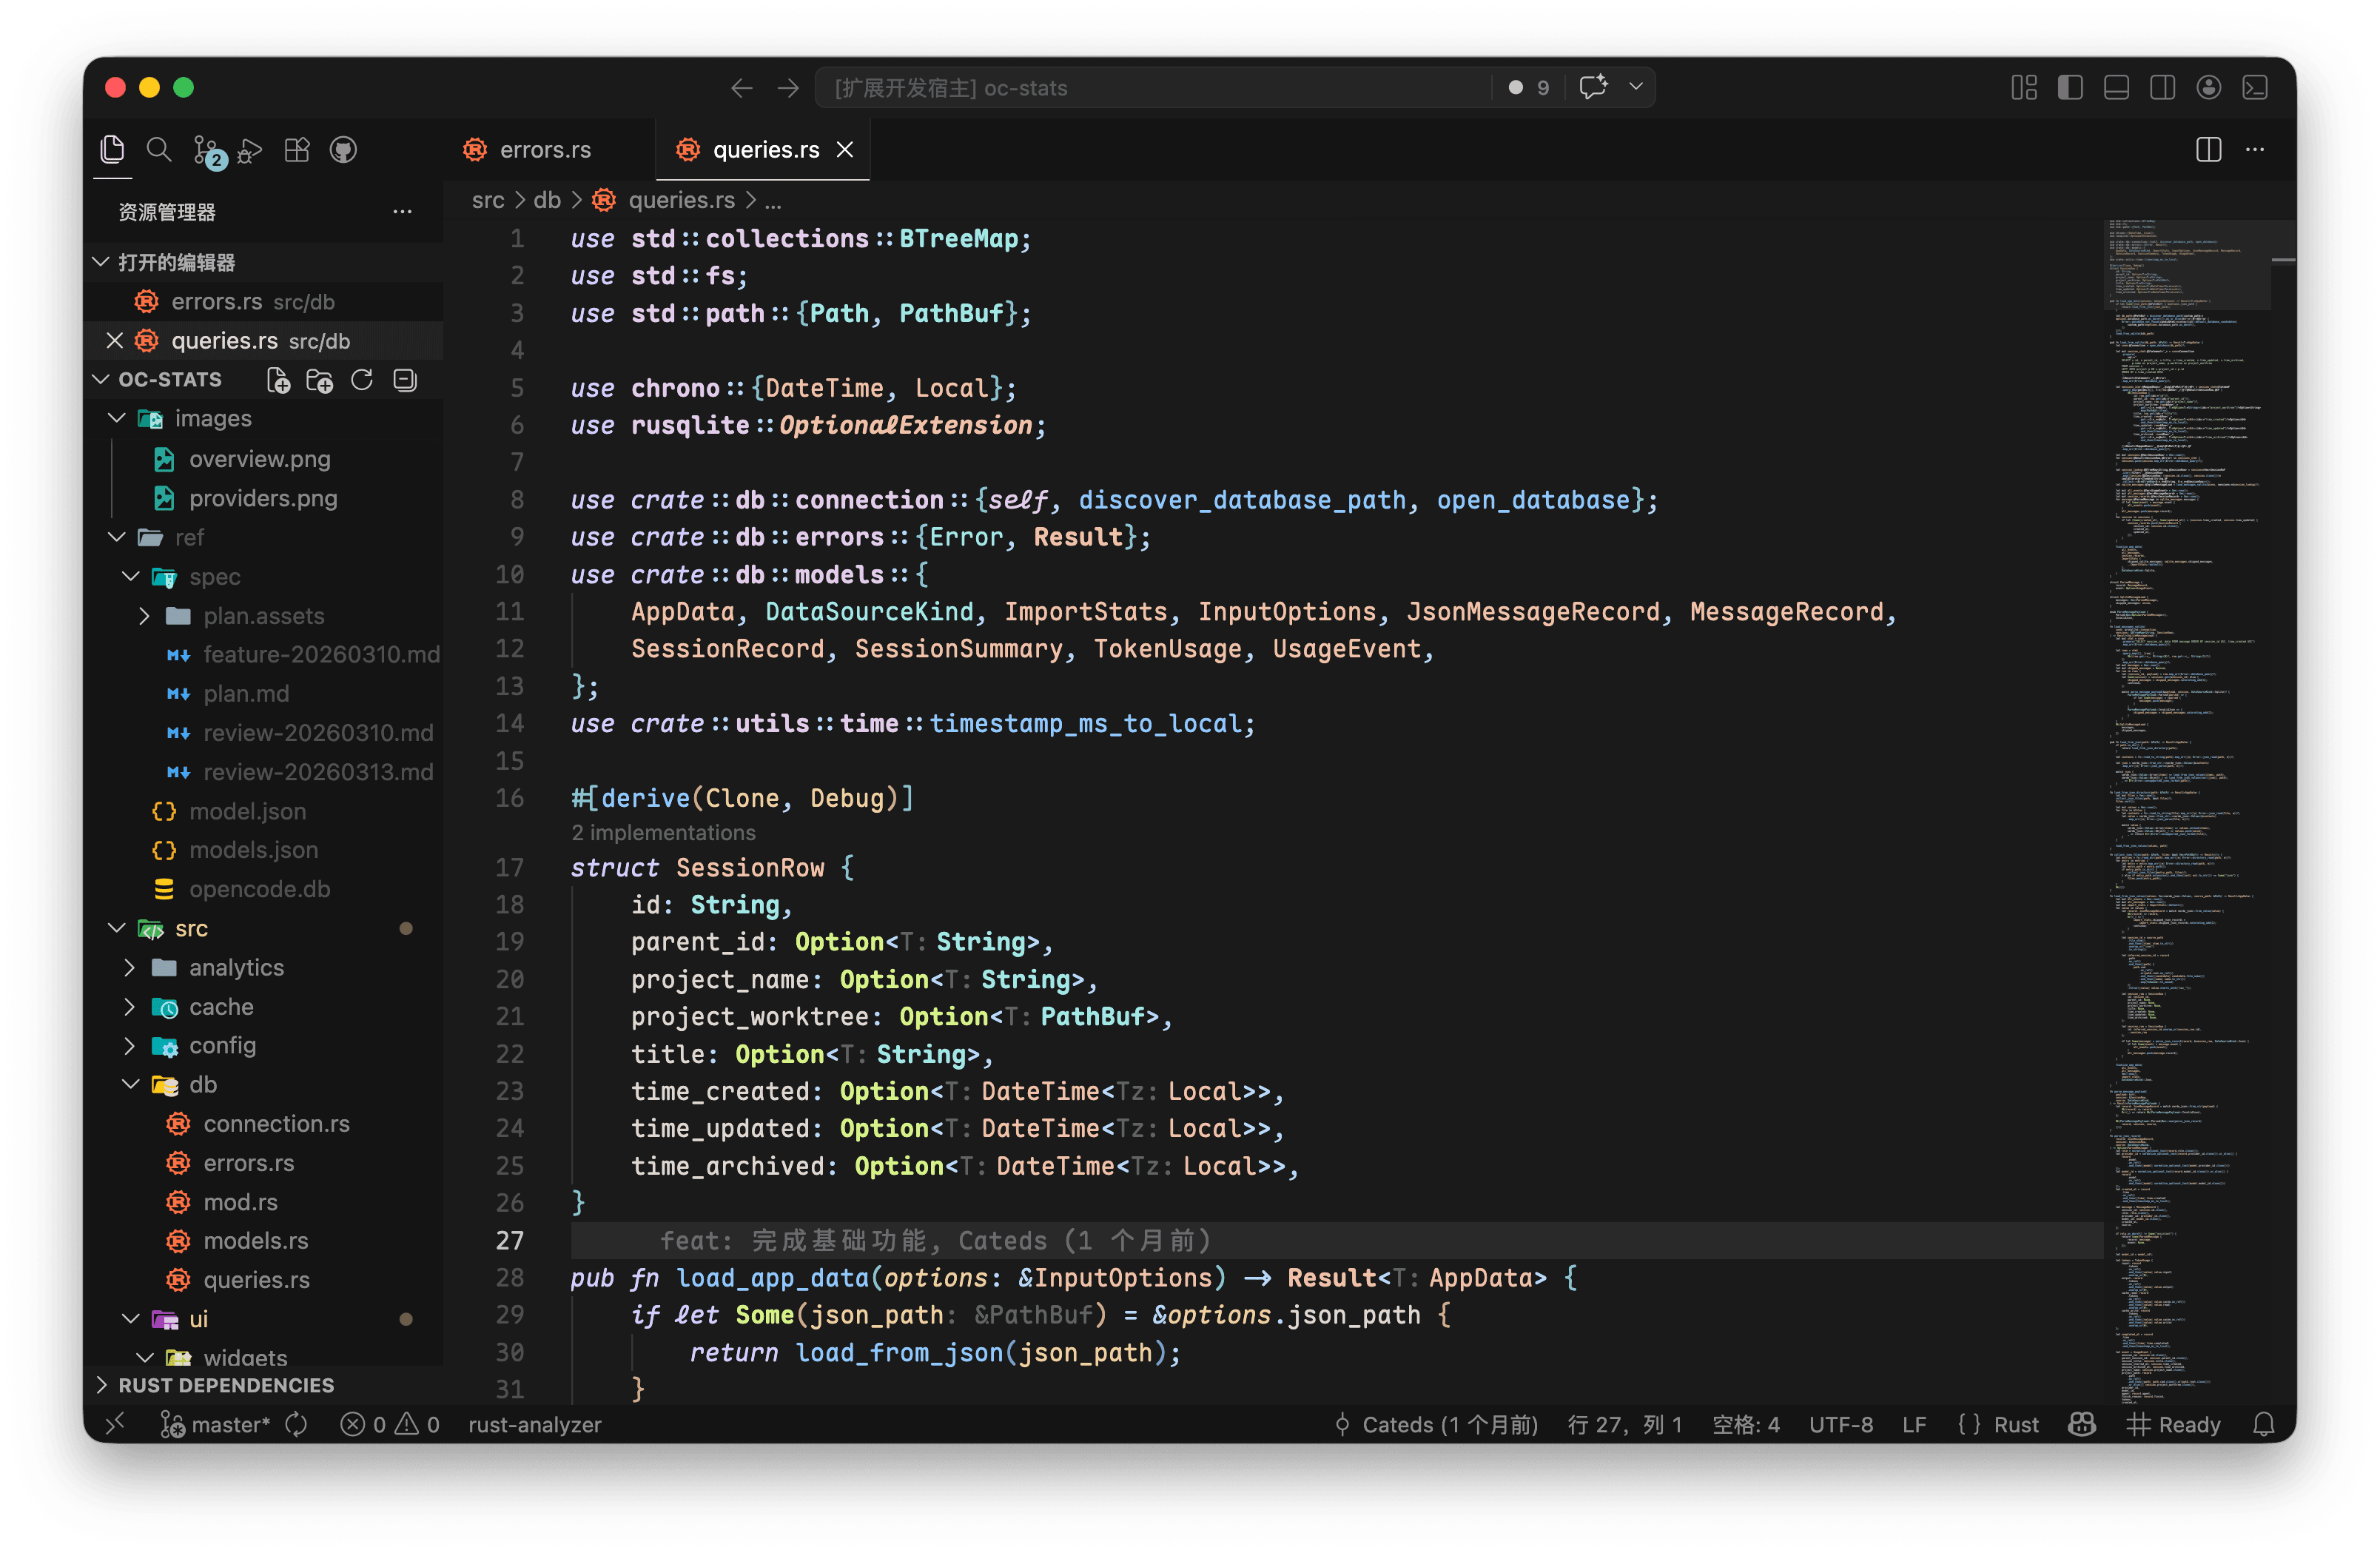
Task: Click master* branch in status bar
Action: (x=216, y=1424)
